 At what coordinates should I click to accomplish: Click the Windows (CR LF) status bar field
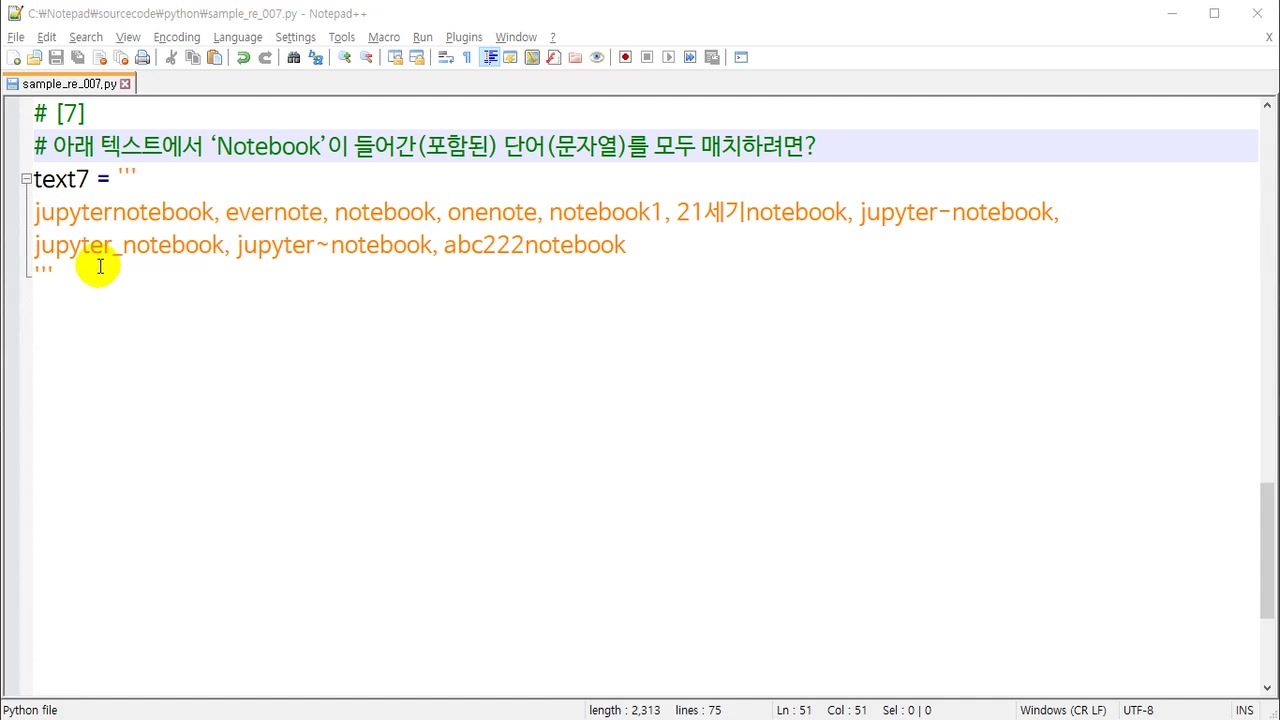[x=1062, y=710]
